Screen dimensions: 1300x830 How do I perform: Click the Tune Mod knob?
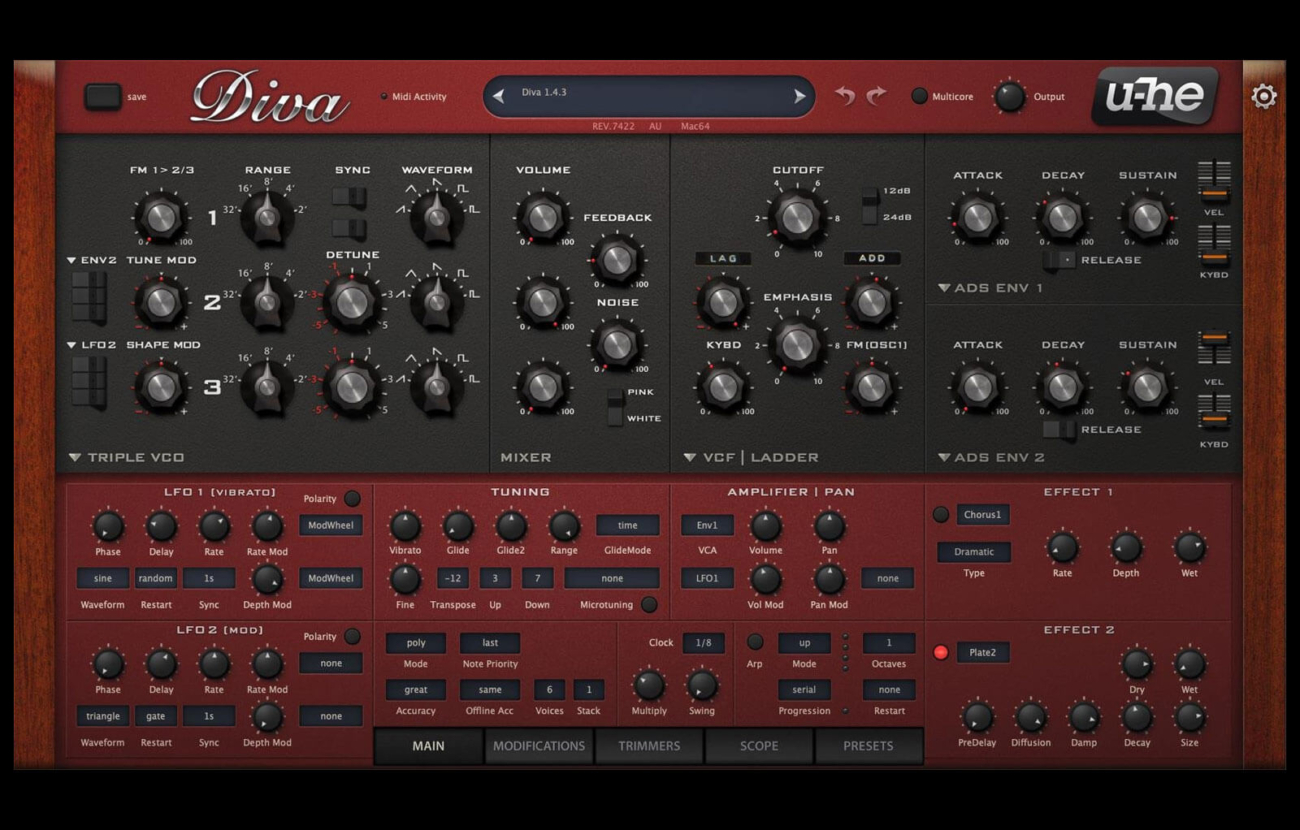point(160,301)
